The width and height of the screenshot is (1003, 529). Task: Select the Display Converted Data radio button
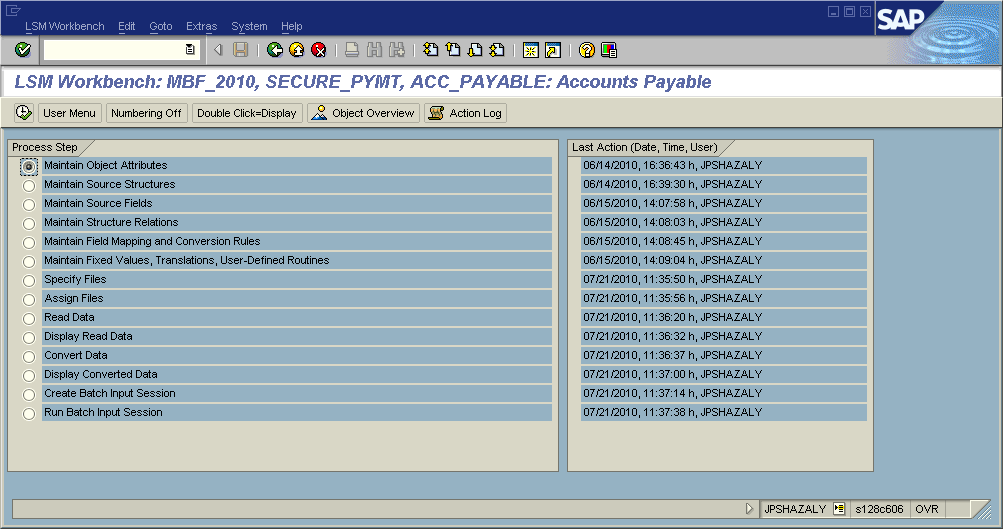pos(29,375)
